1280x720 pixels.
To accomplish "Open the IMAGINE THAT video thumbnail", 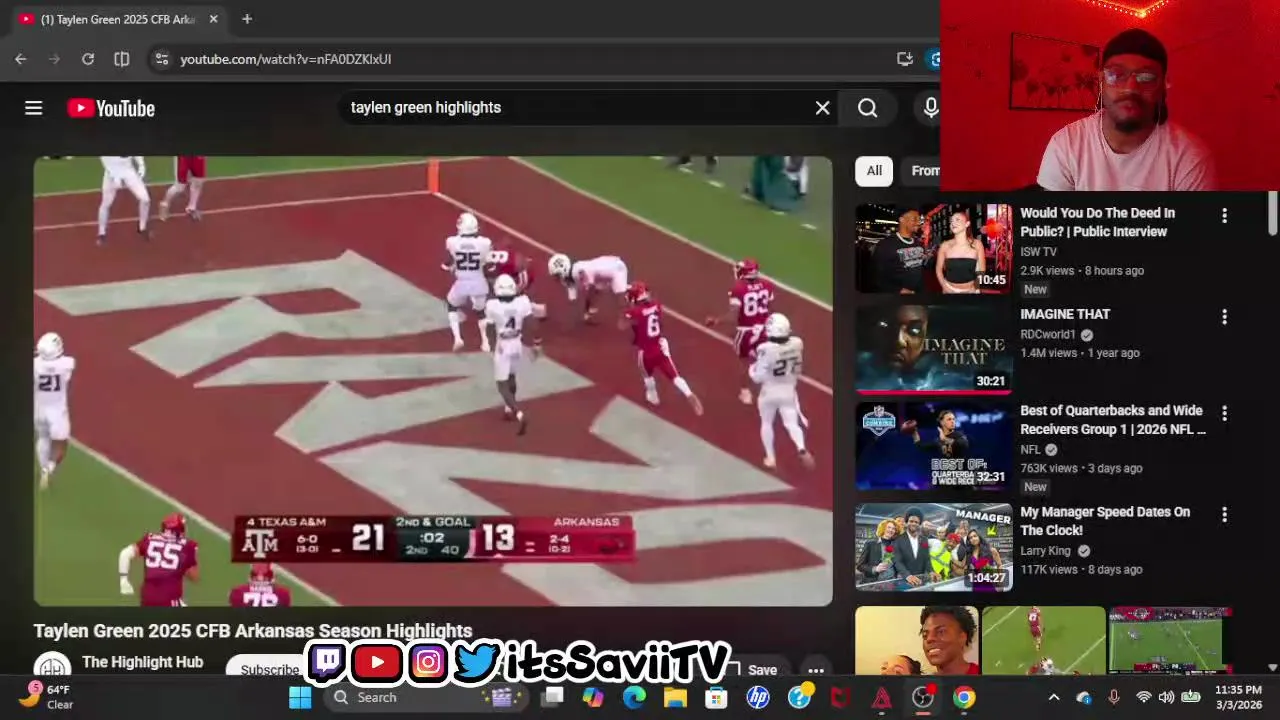I will 933,349.
